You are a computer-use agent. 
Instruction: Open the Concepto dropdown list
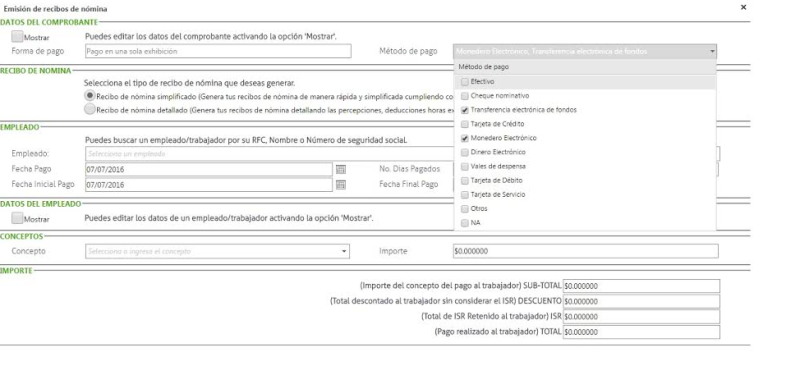pos(344,251)
